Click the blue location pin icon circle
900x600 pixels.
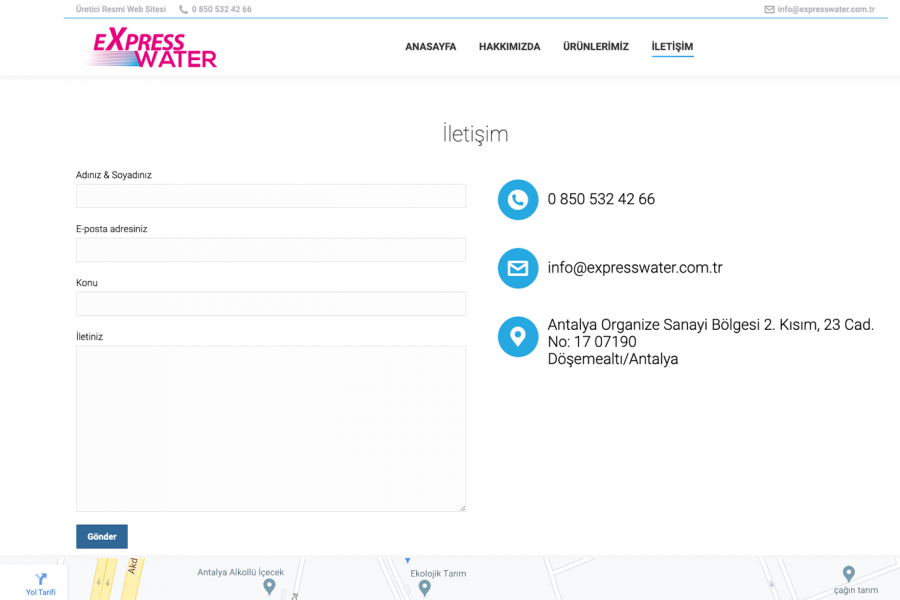tap(517, 337)
